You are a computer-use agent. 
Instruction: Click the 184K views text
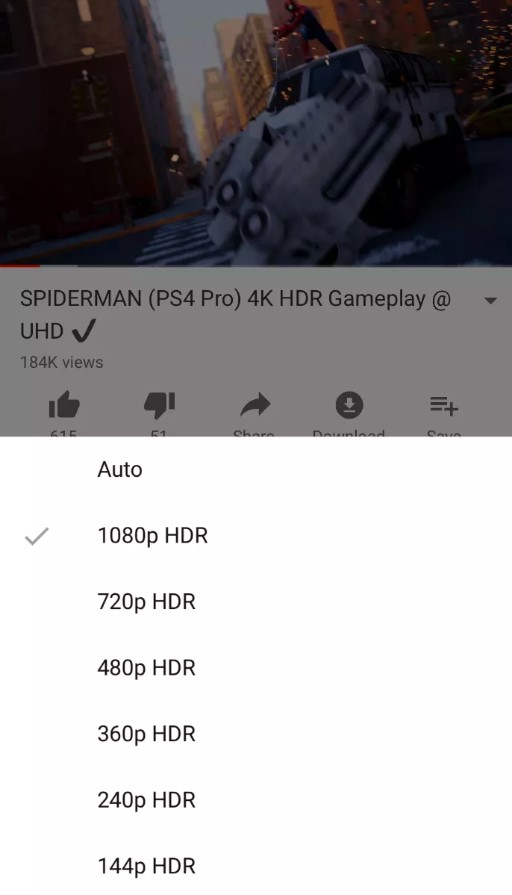point(62,362)
